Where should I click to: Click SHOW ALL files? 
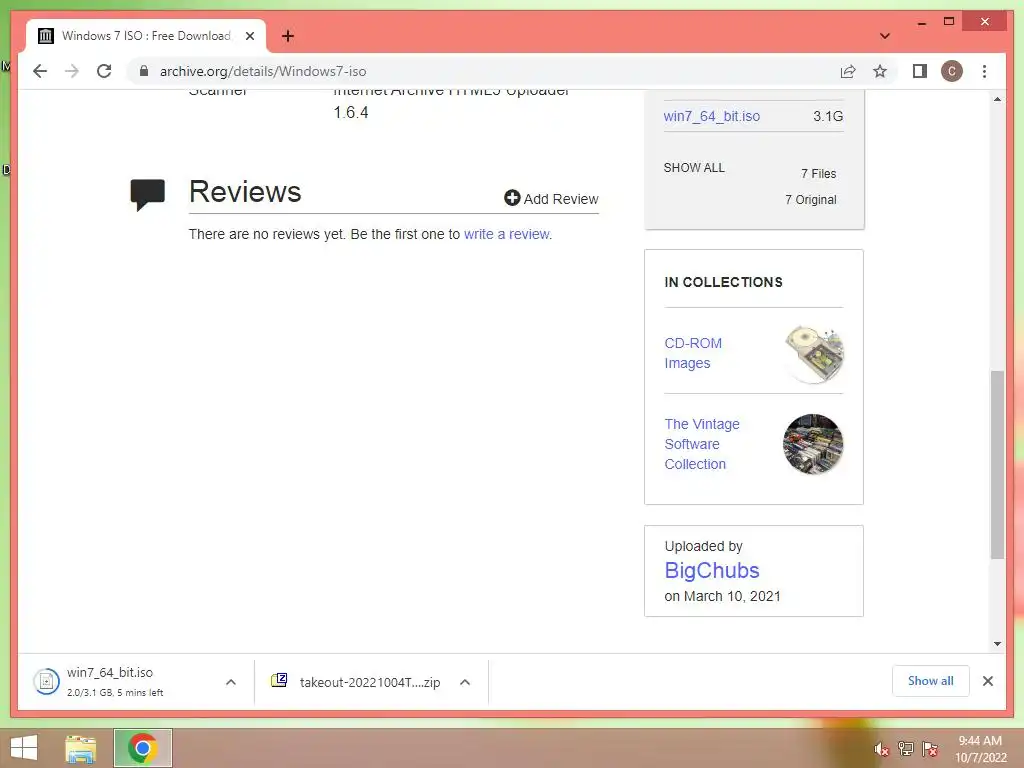pyautogui.click(x=694, y=168)
